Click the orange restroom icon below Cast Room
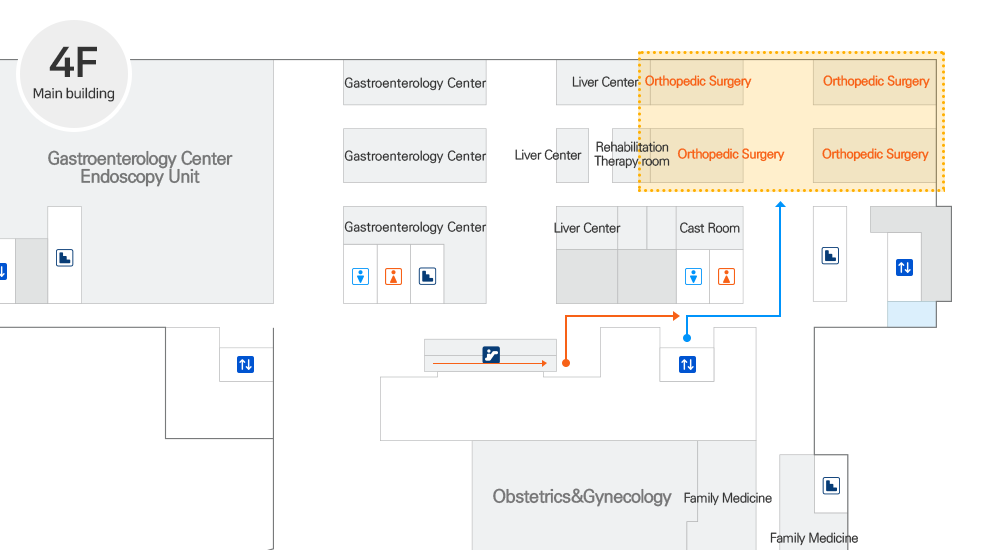Screen dimensions: 992x550 727,276
